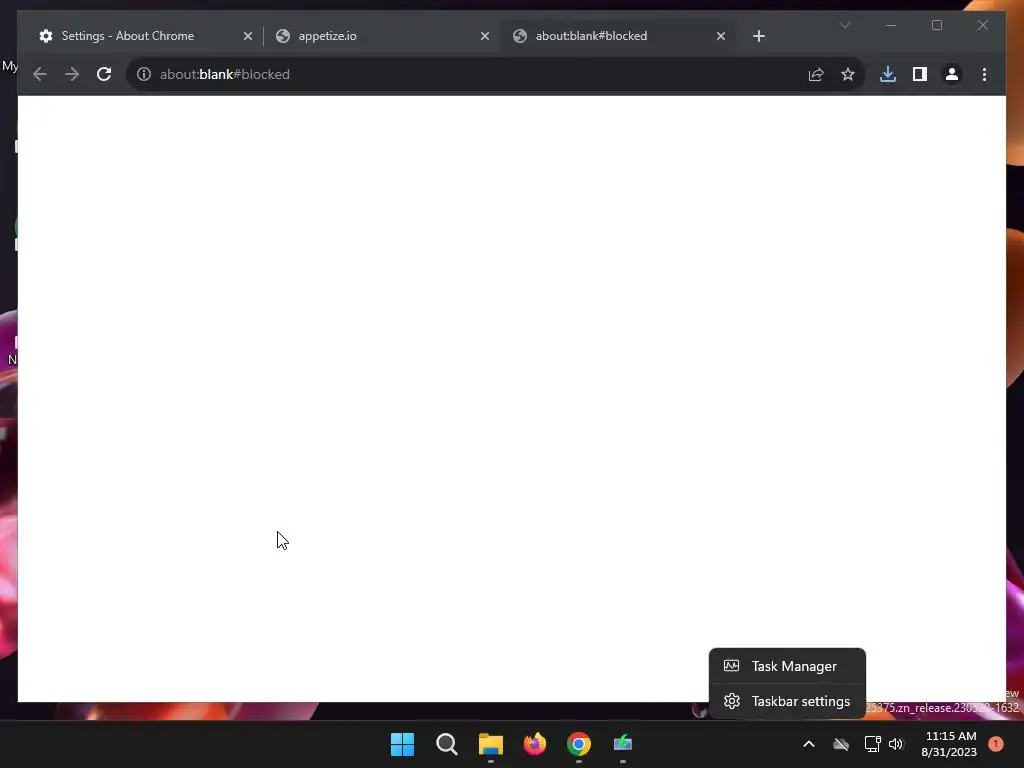
Task: Open the volume speaker tray icon
Action: point(896,744)
